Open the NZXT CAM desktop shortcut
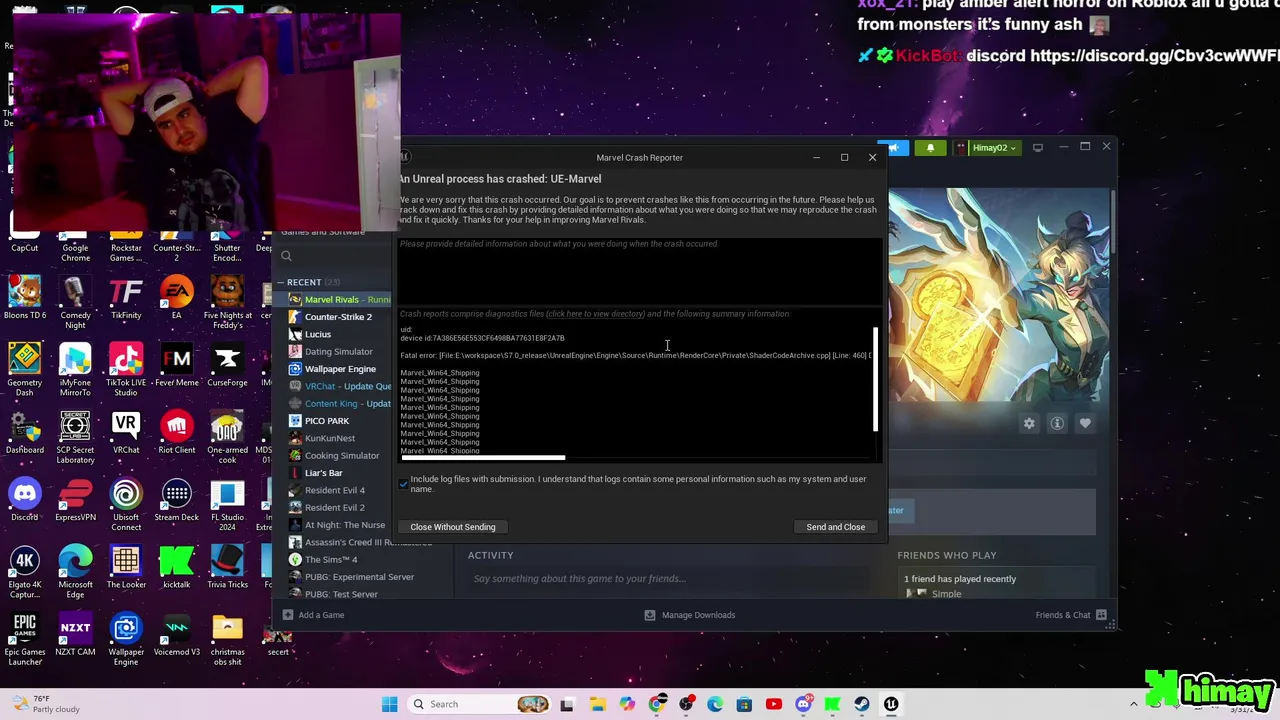The image size is (1280, 720). click(x=75, y=635)
